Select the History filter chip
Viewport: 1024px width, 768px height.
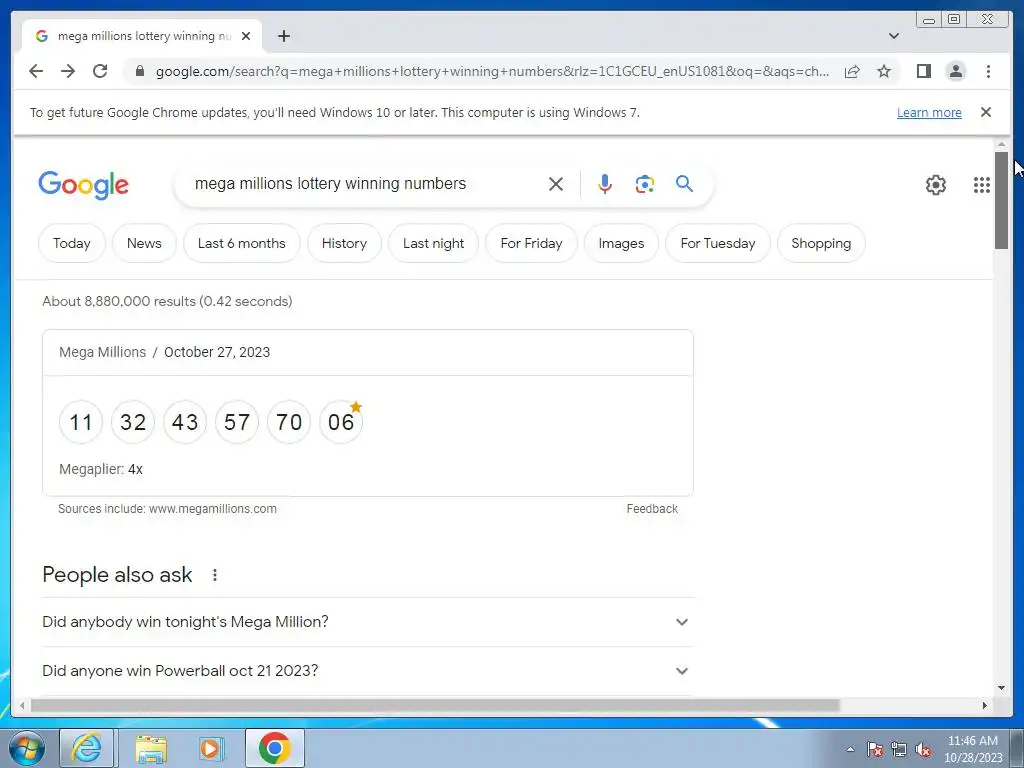pyautogui.click(x=344, y=243)
